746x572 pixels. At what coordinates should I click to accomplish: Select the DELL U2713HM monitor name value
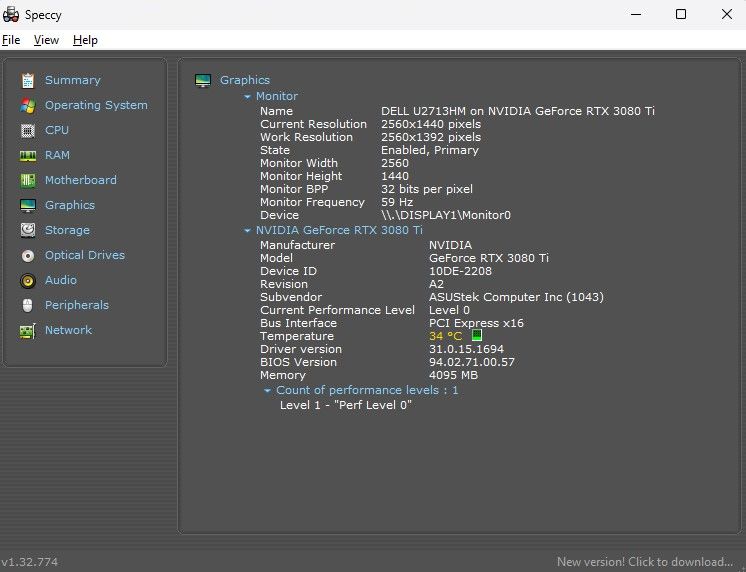518,111
